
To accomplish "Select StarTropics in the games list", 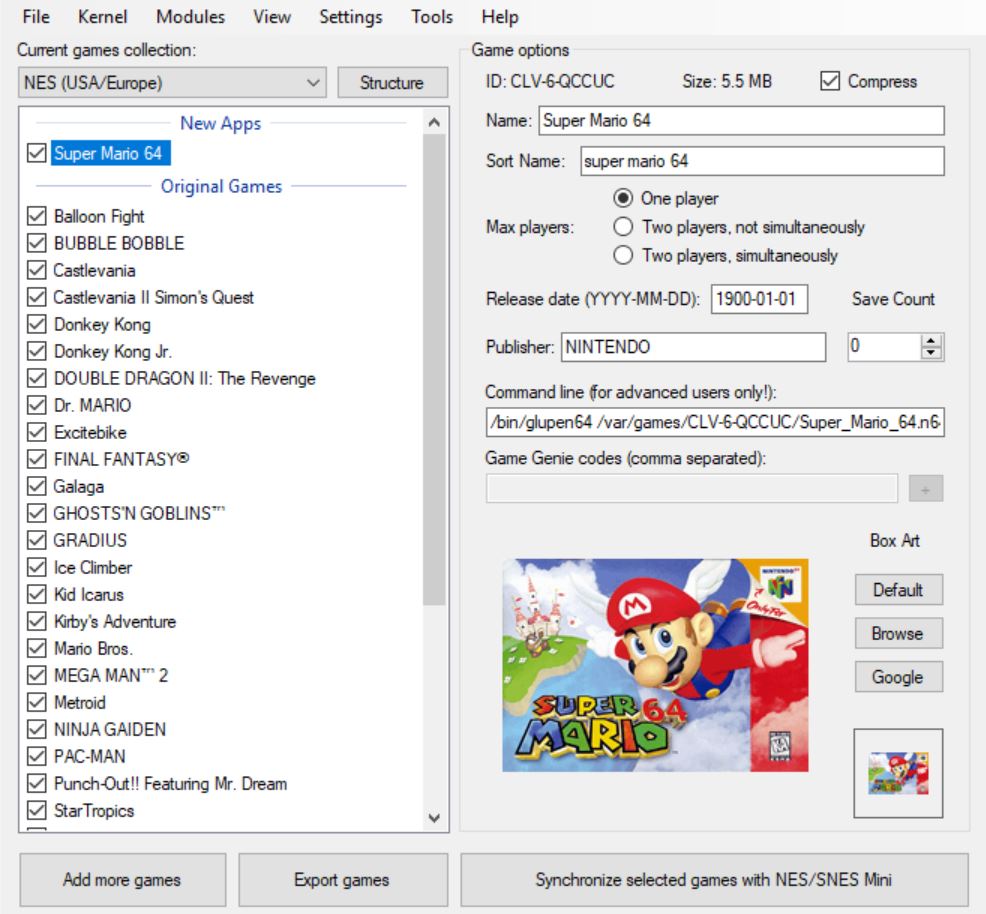I will point(94,811).
